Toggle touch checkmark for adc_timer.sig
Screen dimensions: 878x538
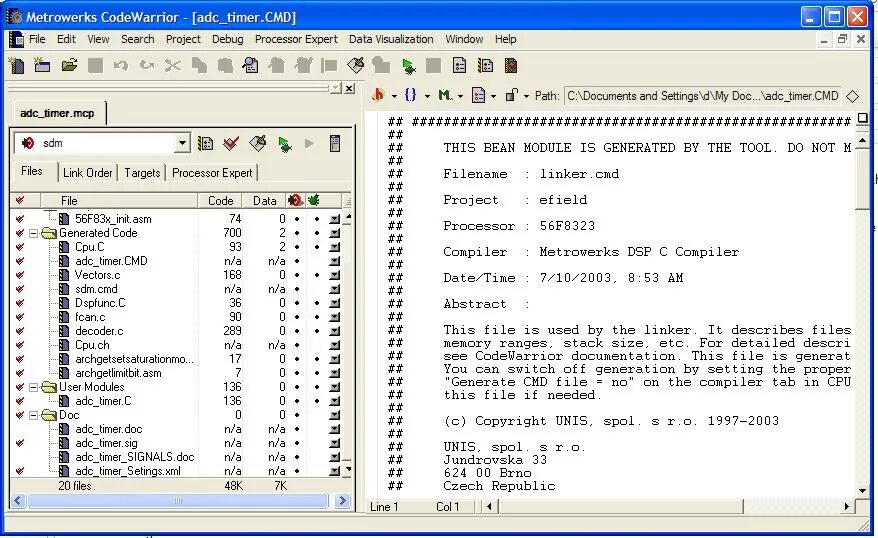coord(20,443)
